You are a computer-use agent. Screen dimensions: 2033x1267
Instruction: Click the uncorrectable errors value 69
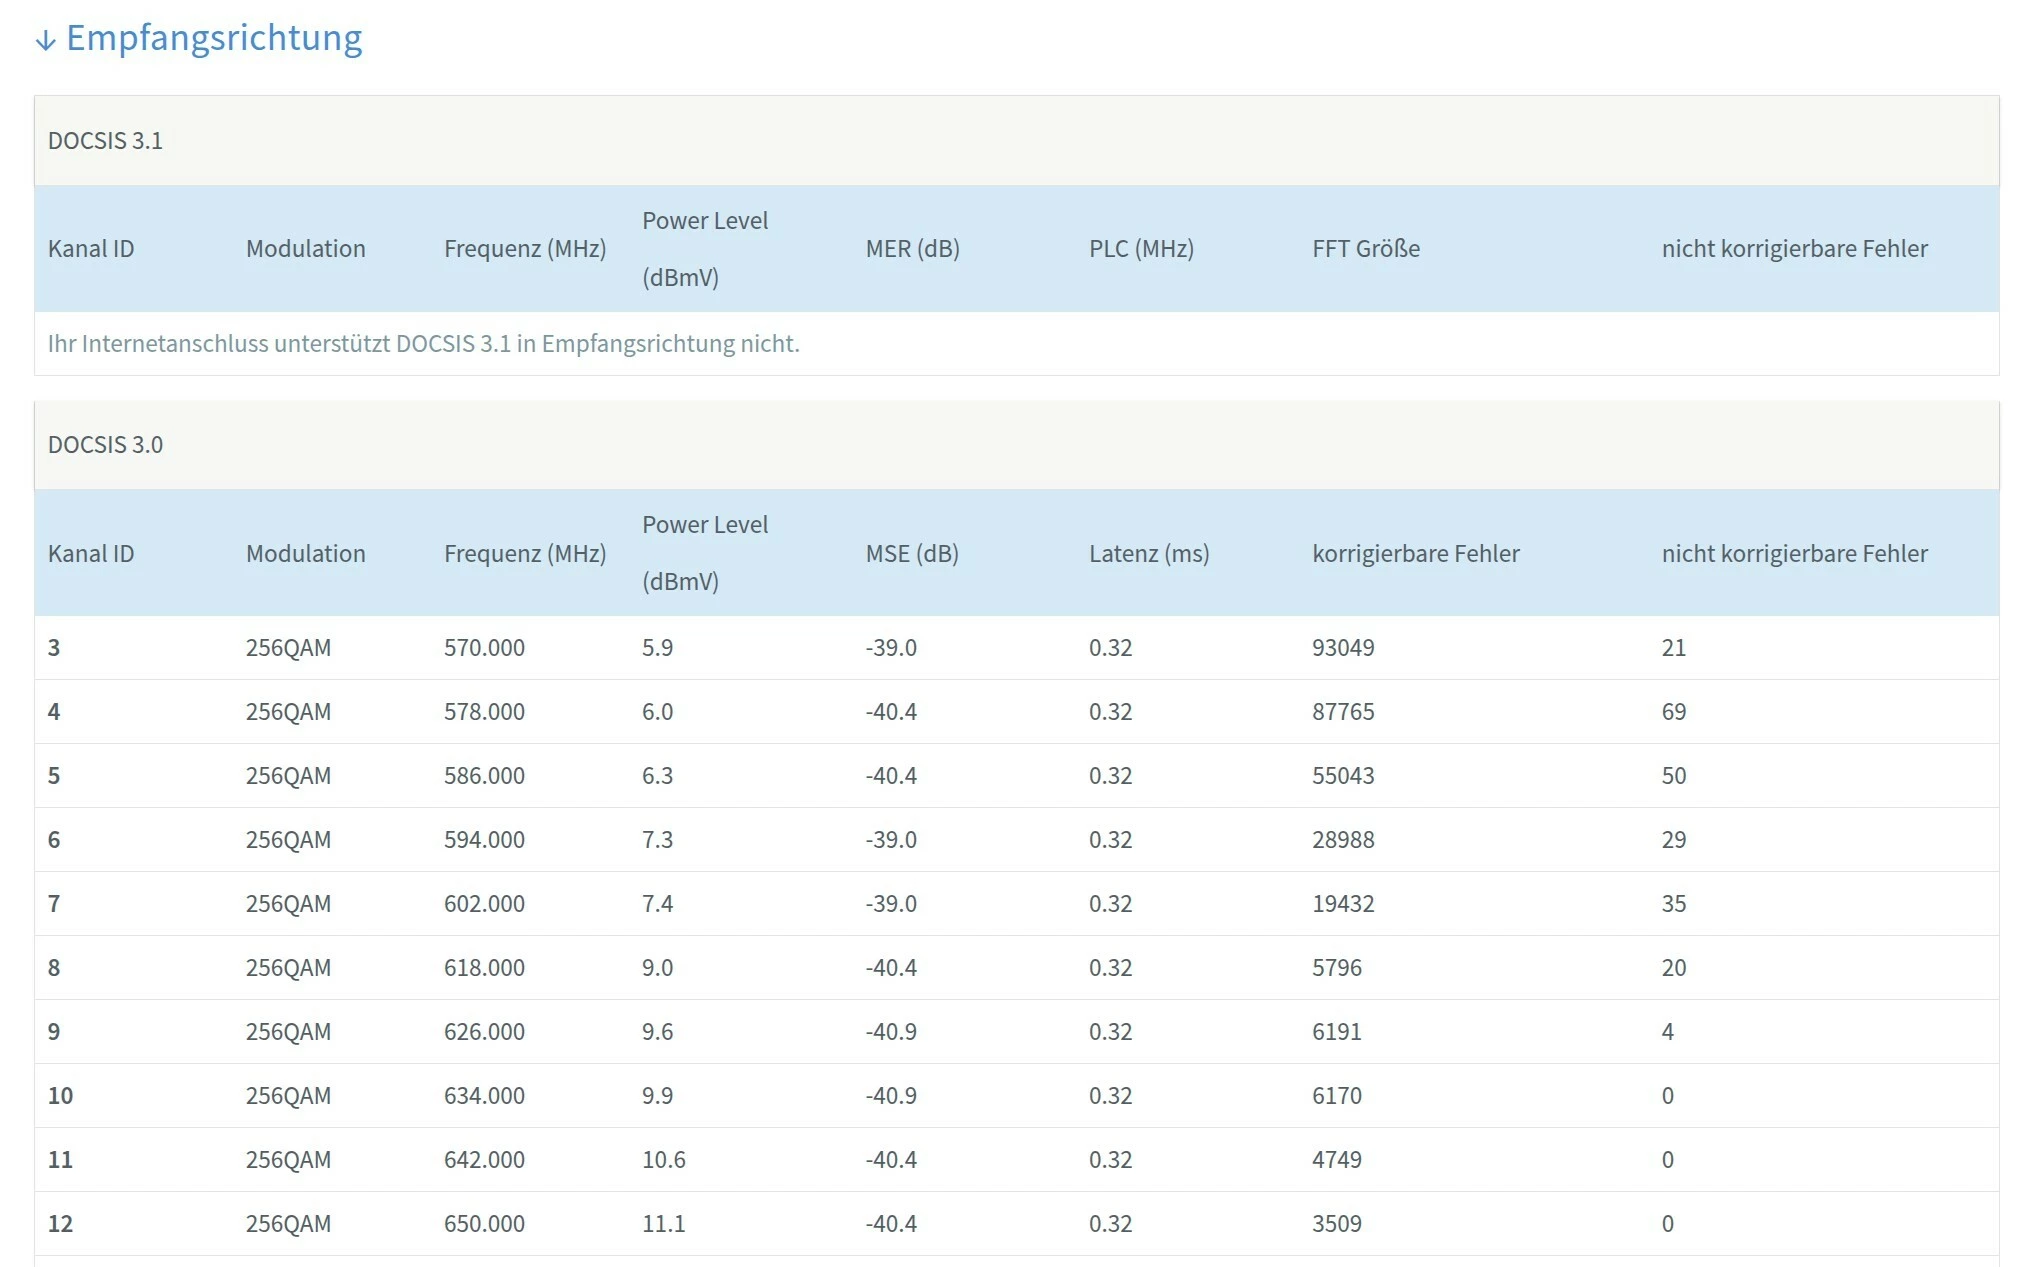pos(1673,712)
